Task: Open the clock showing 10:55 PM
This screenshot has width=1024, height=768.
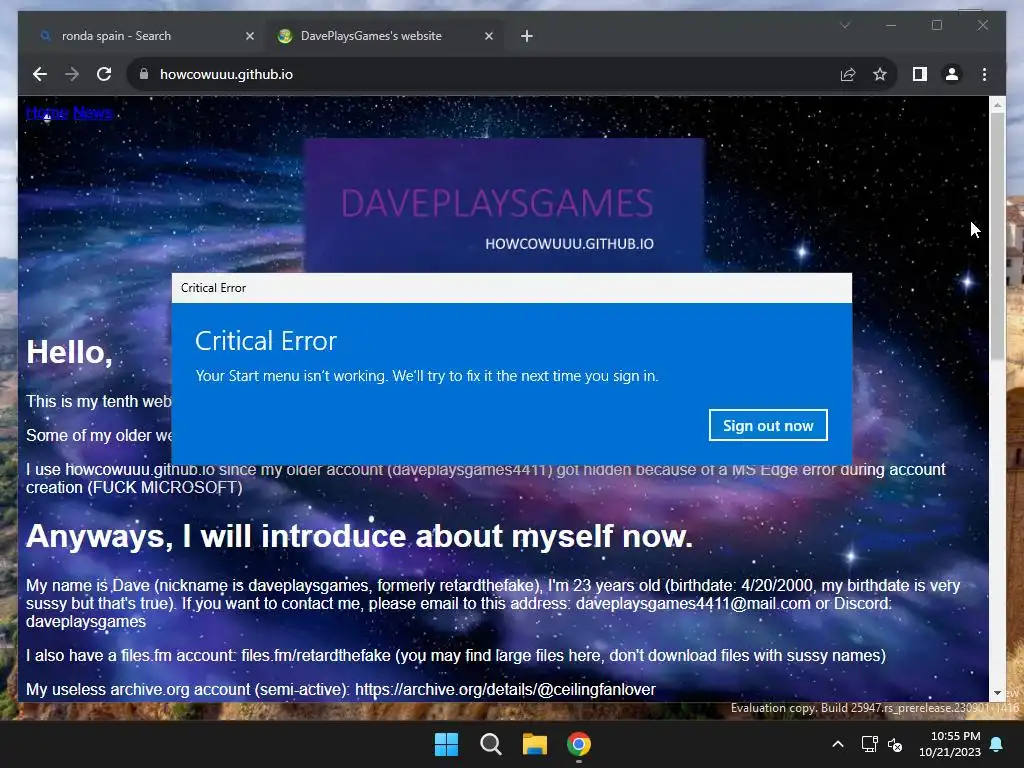Action: coord(950,744)
